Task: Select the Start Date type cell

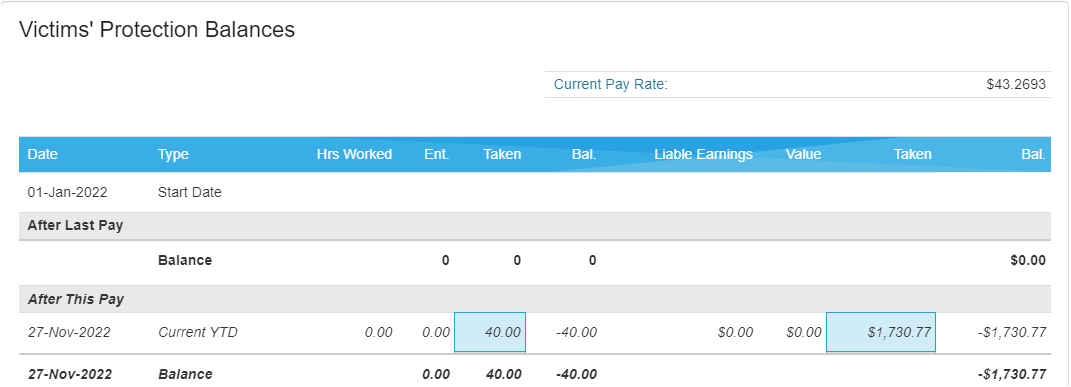Action: pos(189,192)
